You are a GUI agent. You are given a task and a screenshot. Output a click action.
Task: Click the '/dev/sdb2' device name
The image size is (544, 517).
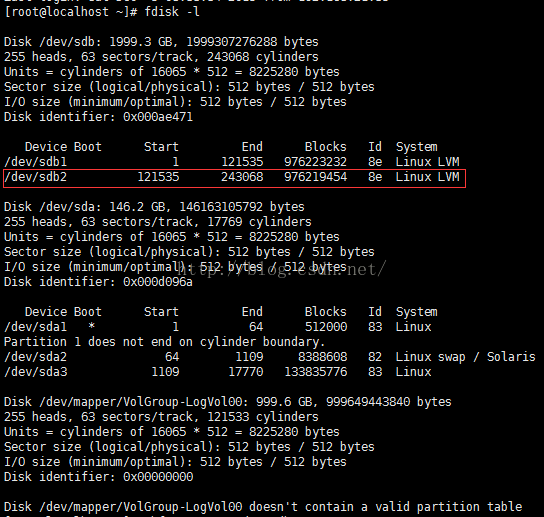(x=35, y=177)
